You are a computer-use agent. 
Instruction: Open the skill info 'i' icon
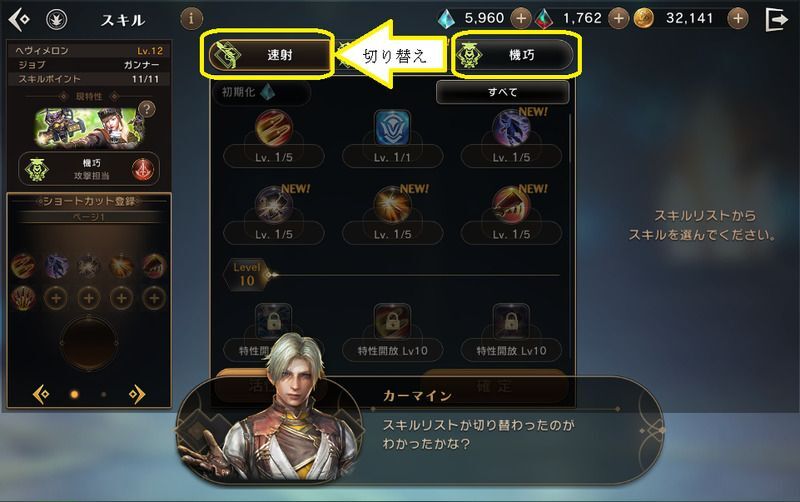pos(191,19)
